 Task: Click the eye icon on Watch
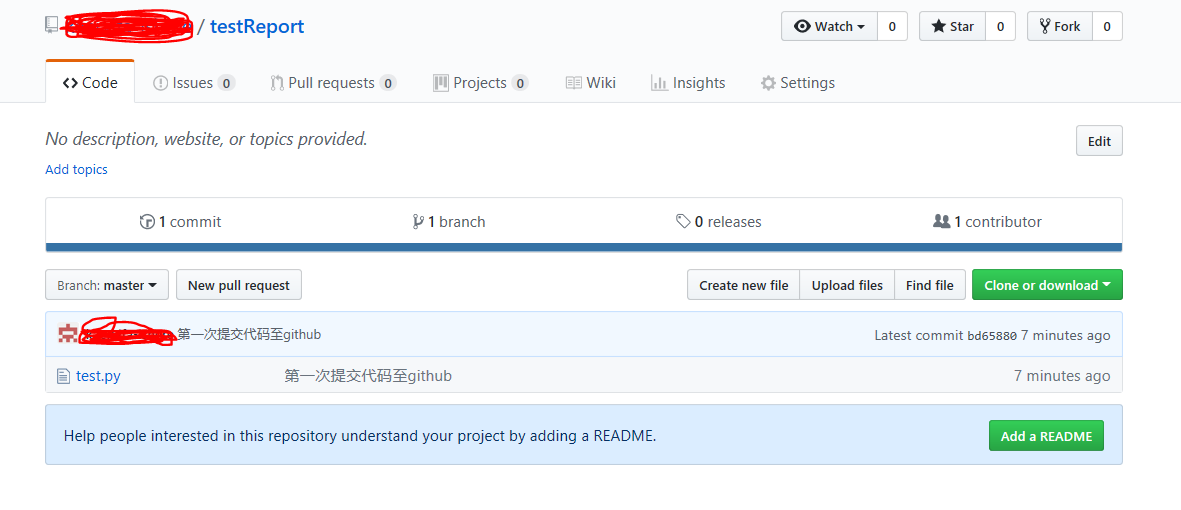coord(803,26)
